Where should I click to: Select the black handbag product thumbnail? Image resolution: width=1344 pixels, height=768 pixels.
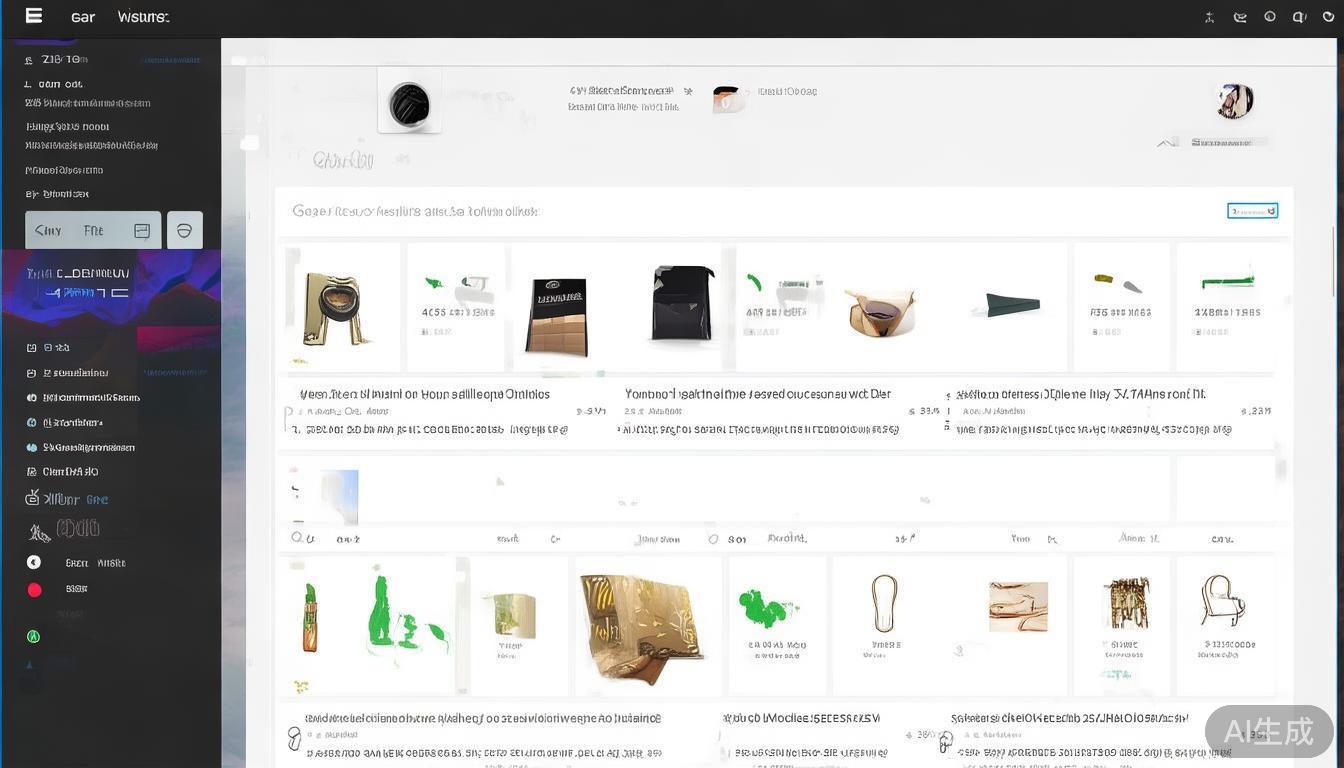coord(682,303)
